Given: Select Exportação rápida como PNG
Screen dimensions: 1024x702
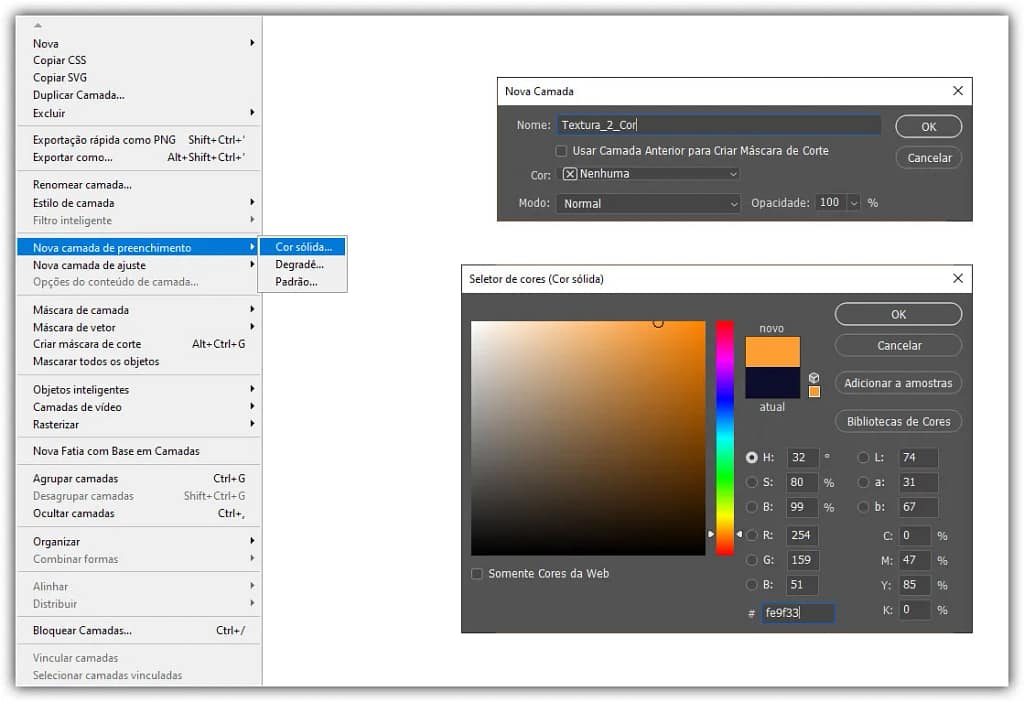Looking at the screenshot, I should click(139, 140).
